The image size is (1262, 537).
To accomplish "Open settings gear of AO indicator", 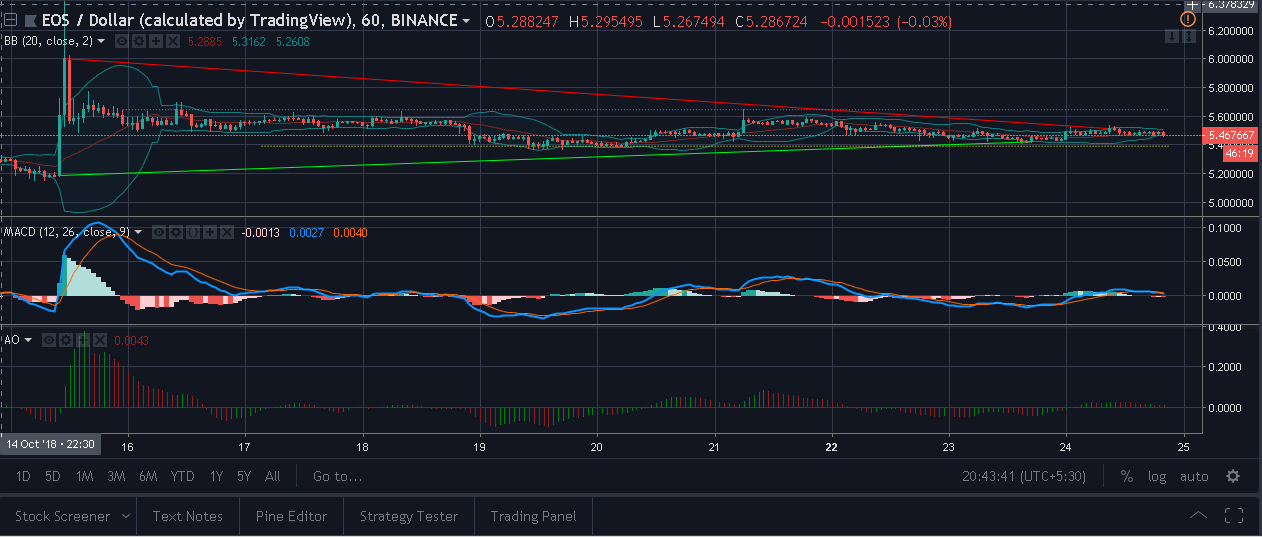I will click(66, 340).
